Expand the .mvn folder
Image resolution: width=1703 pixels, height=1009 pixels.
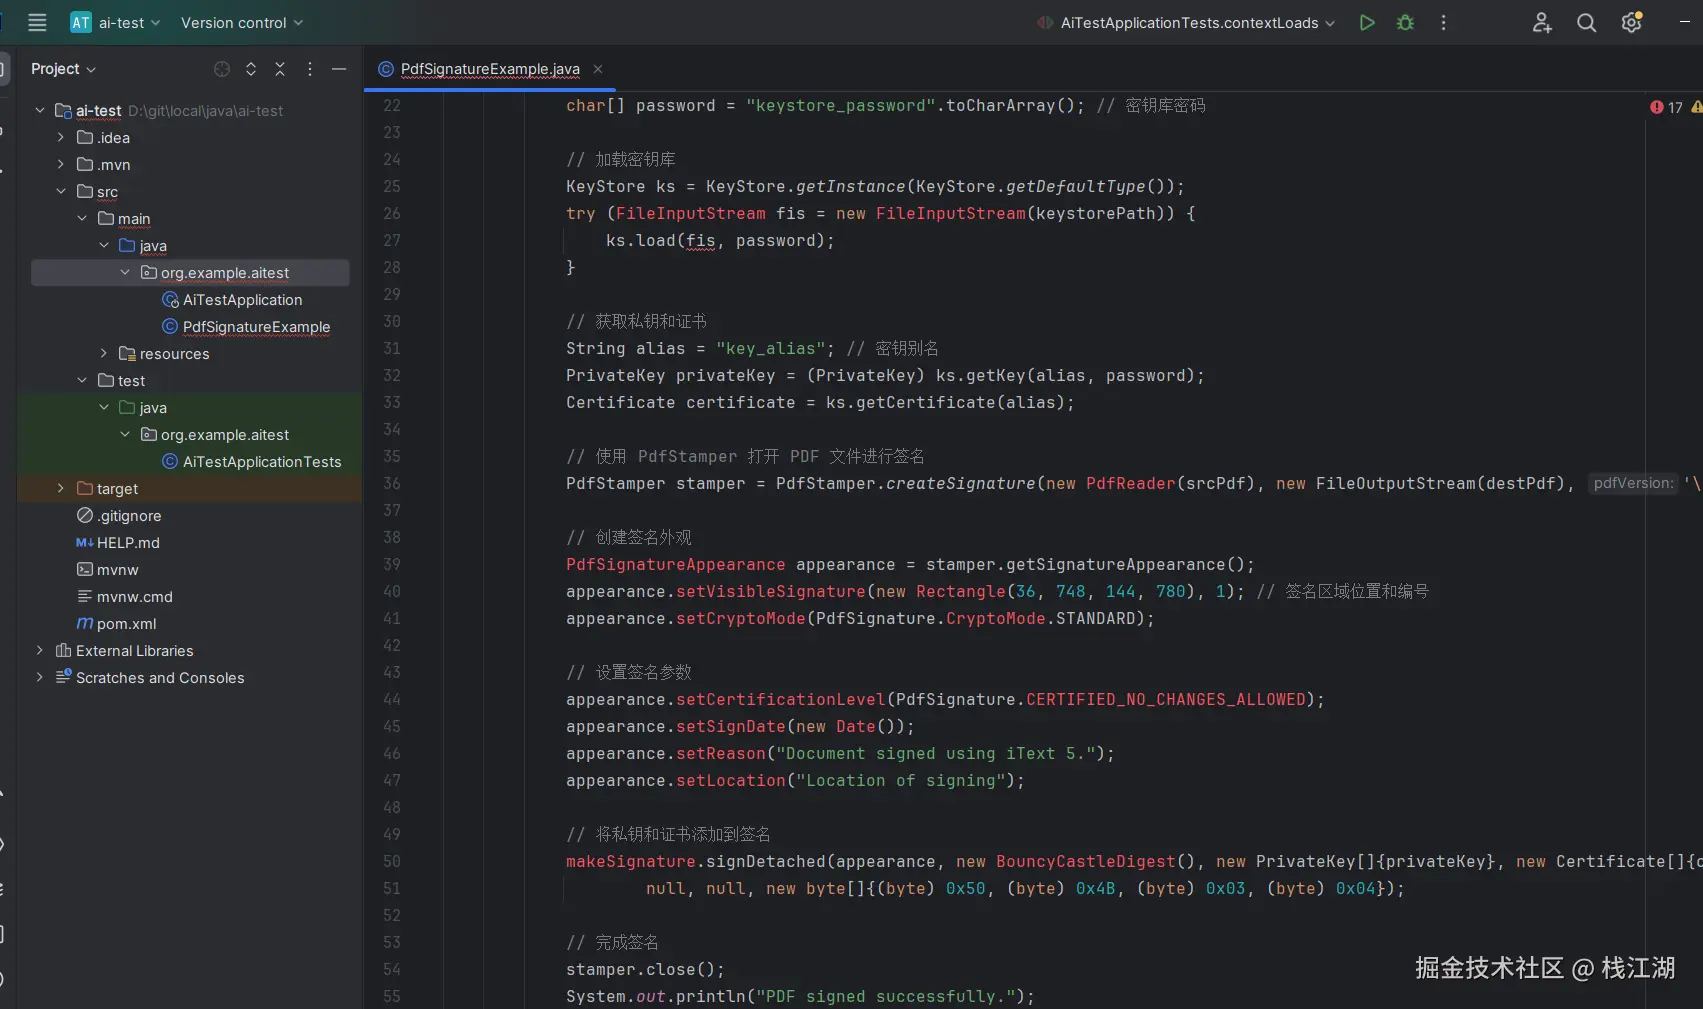point(61,164)
